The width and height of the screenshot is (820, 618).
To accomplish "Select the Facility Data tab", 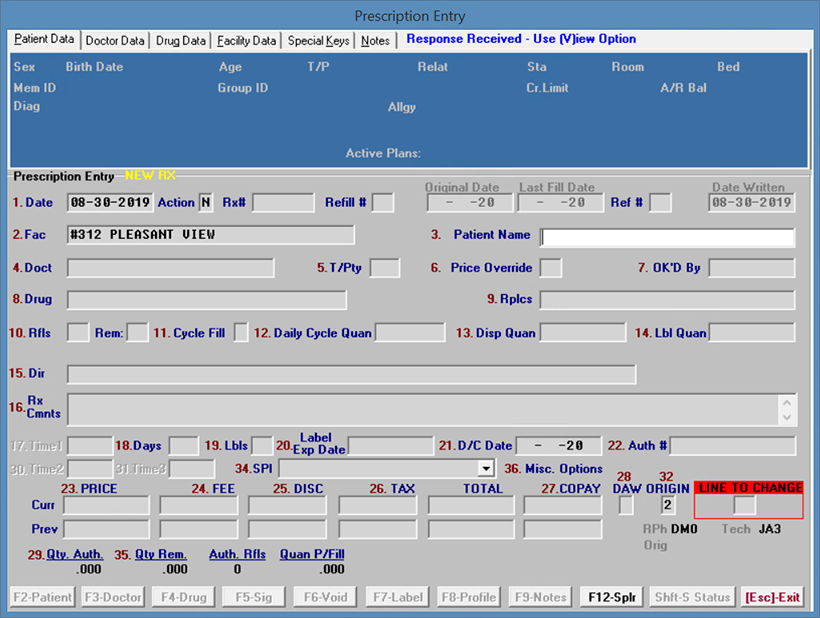I will [x=246, y=41].
